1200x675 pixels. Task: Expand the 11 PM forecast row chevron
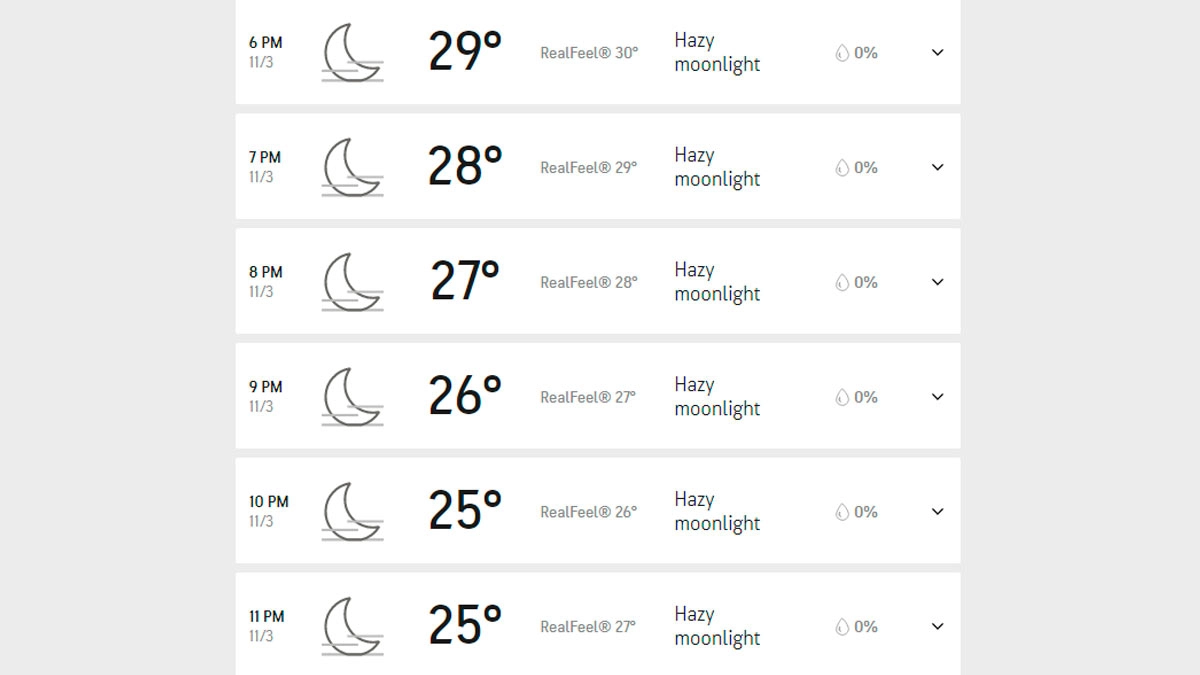tap(937, 627)
